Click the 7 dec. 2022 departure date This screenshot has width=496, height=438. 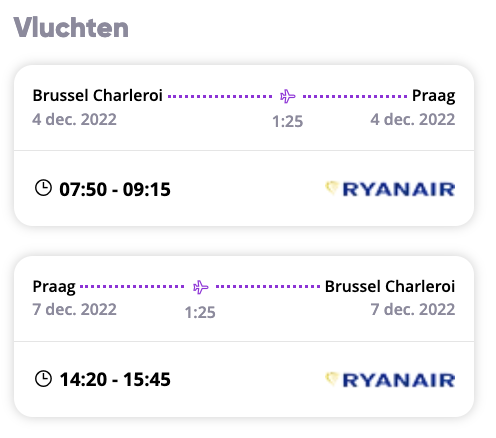[x=74, y=310]
